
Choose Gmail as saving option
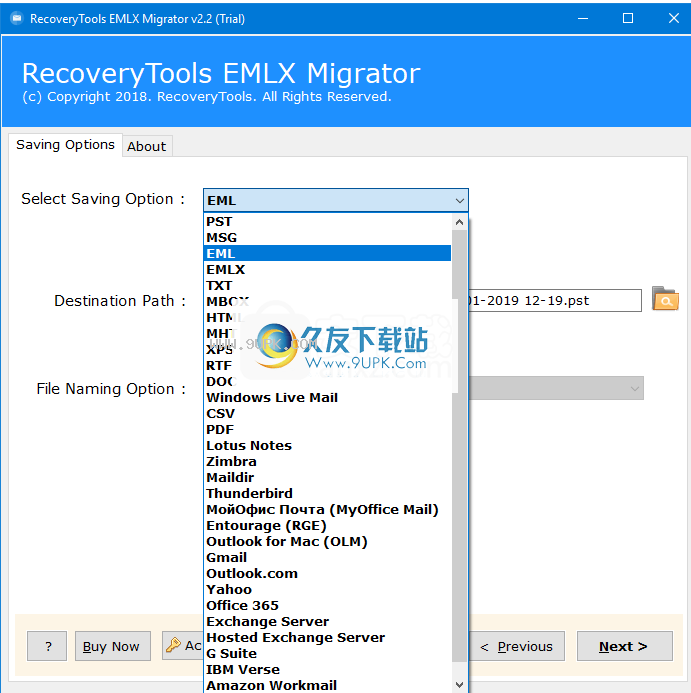point(328,557)
